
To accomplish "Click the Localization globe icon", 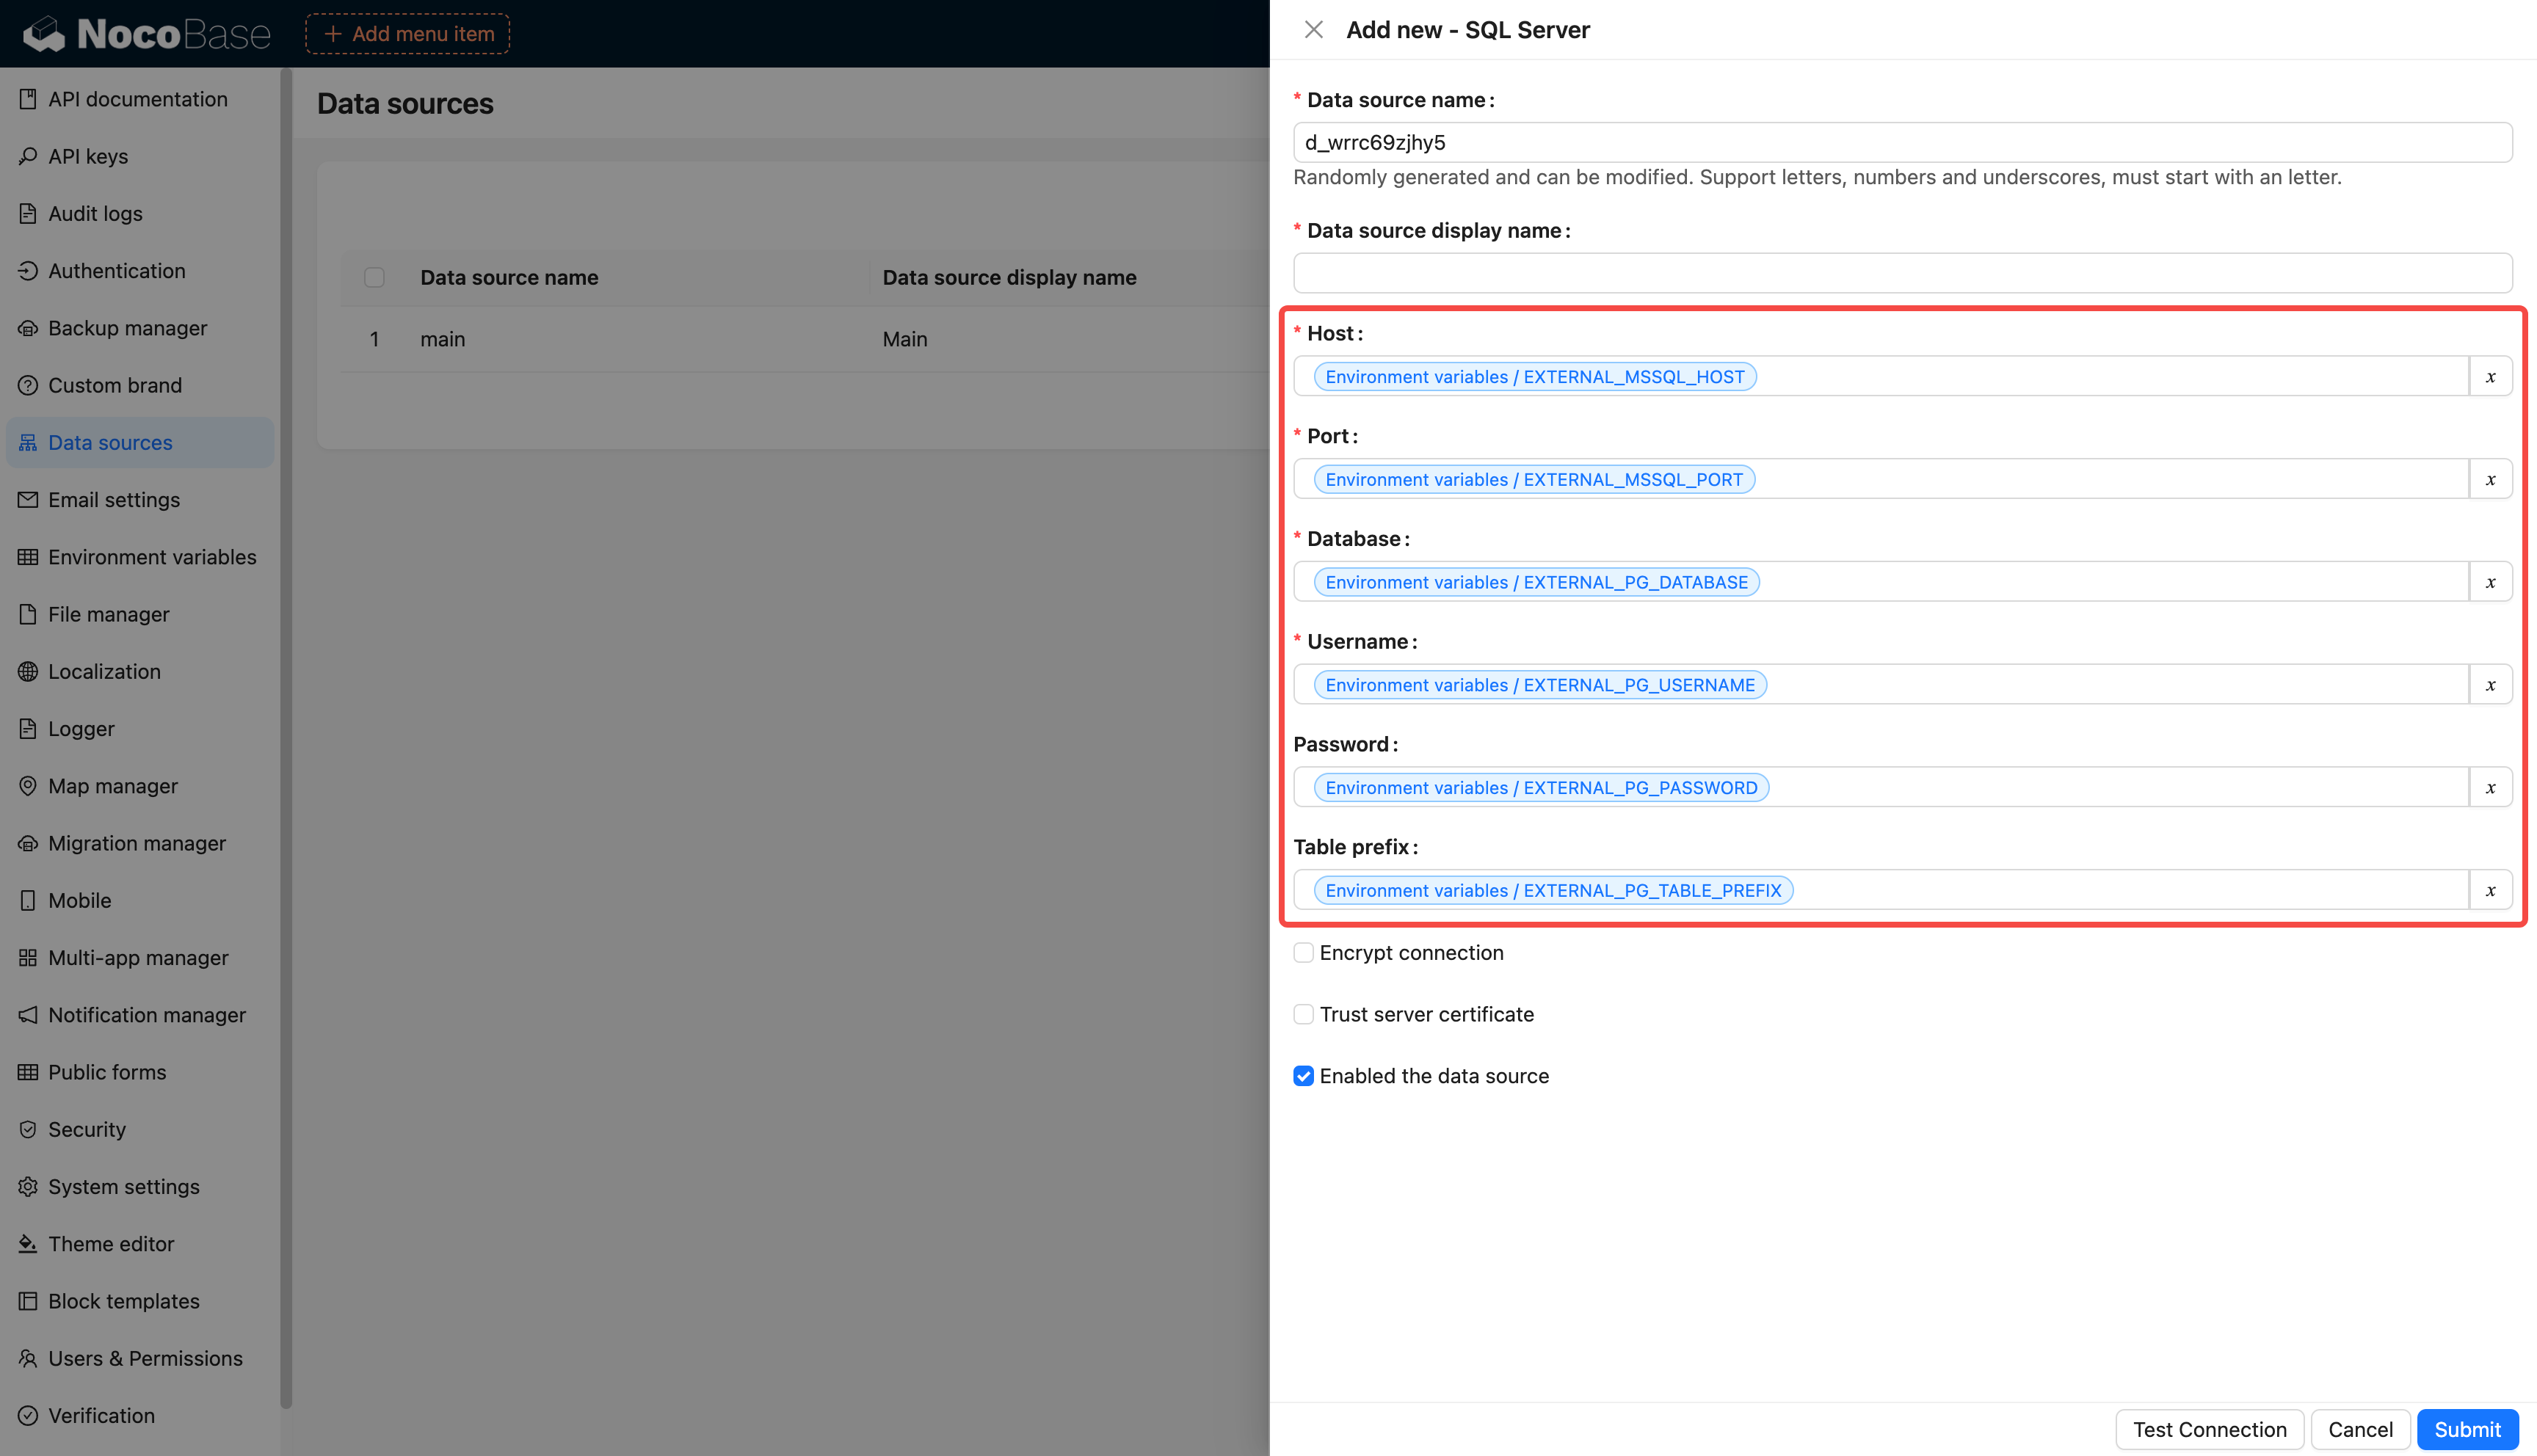I will pos(28,672).
